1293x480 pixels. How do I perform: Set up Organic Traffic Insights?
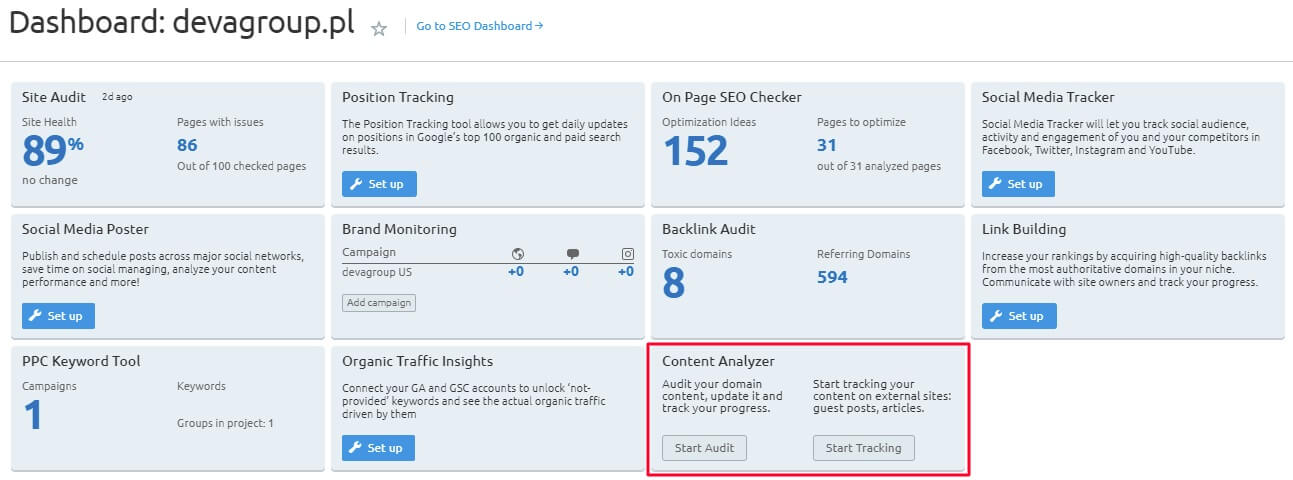[378, 448]
